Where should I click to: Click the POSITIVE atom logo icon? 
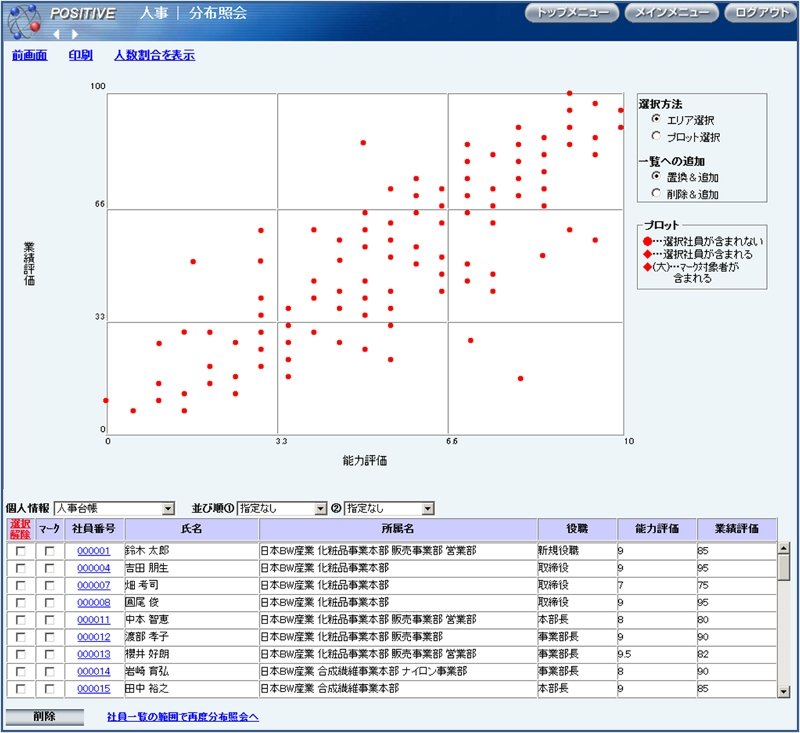click(x=25, y=21)
